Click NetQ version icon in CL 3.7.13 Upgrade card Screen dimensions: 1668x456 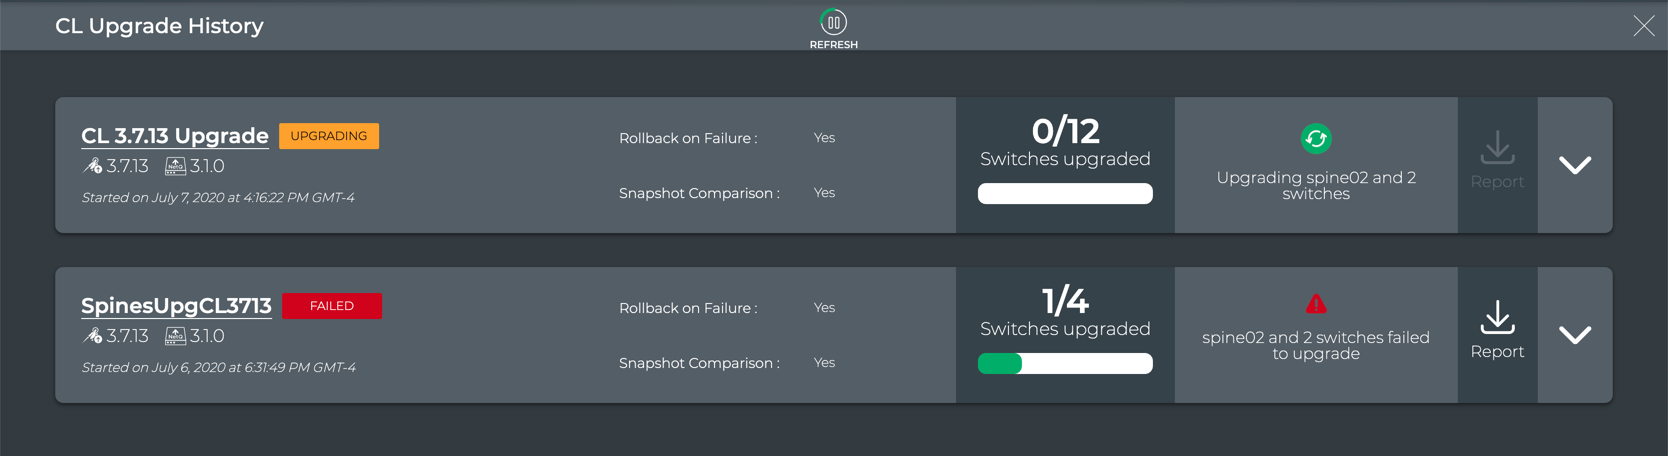coord(175,166)
